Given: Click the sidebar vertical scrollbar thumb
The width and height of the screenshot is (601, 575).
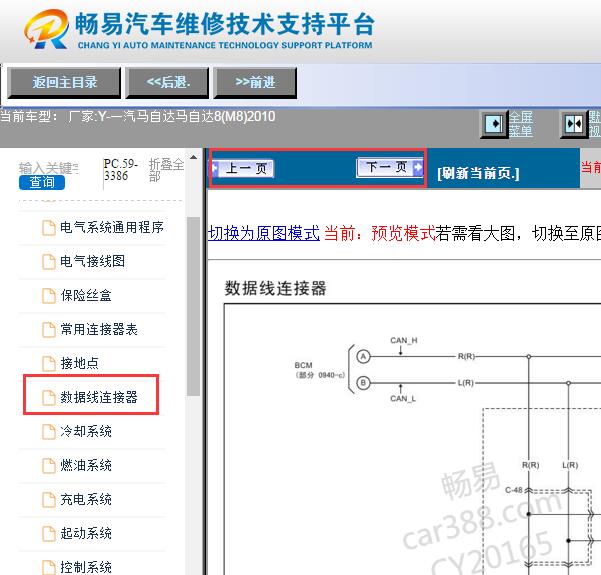Looking at the screenshot, I should click(194, 306).
